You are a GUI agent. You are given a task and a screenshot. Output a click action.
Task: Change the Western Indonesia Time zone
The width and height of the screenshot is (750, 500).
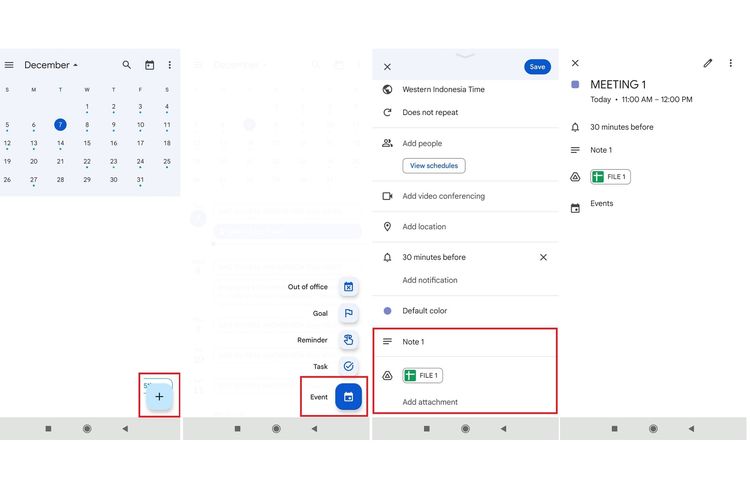tap(443, 89)
